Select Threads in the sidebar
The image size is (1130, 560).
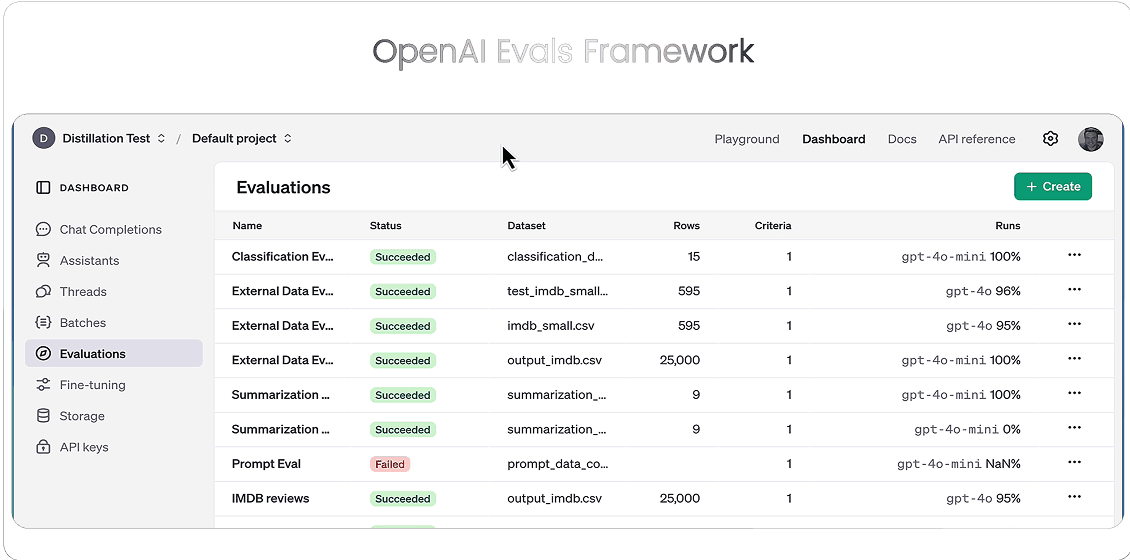pos(114,291)
